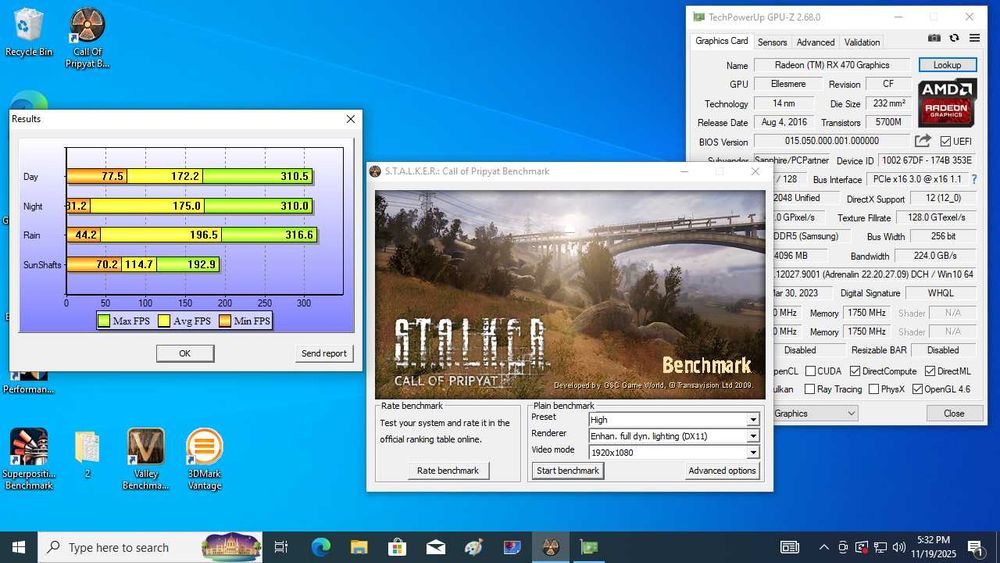Image resolution: width=1000 pixels, height=563 pixels.
Task: Expand the Renderer dropdown in benchmark
Action: pyautogui.click(x=753, y=436)
